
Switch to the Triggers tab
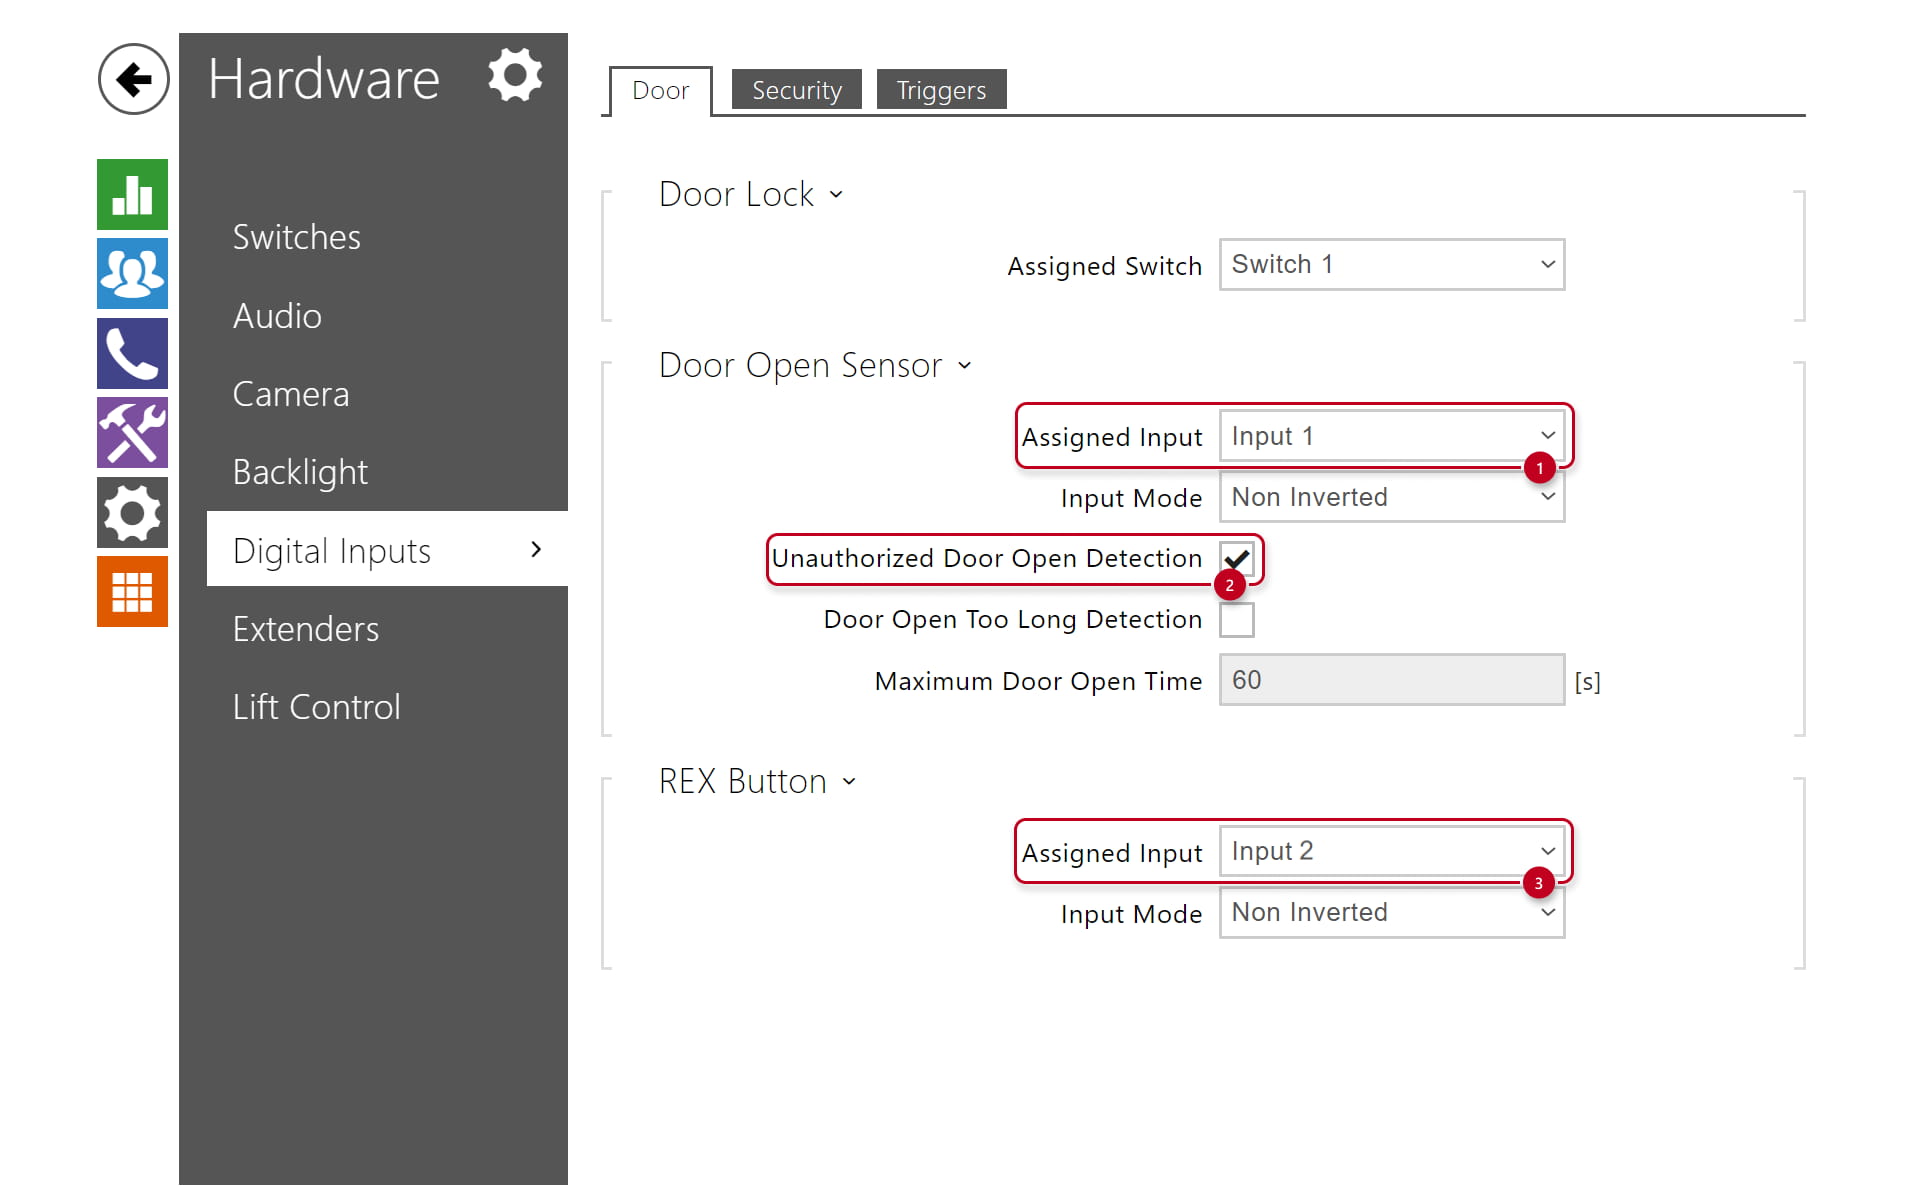coord(941,90)
